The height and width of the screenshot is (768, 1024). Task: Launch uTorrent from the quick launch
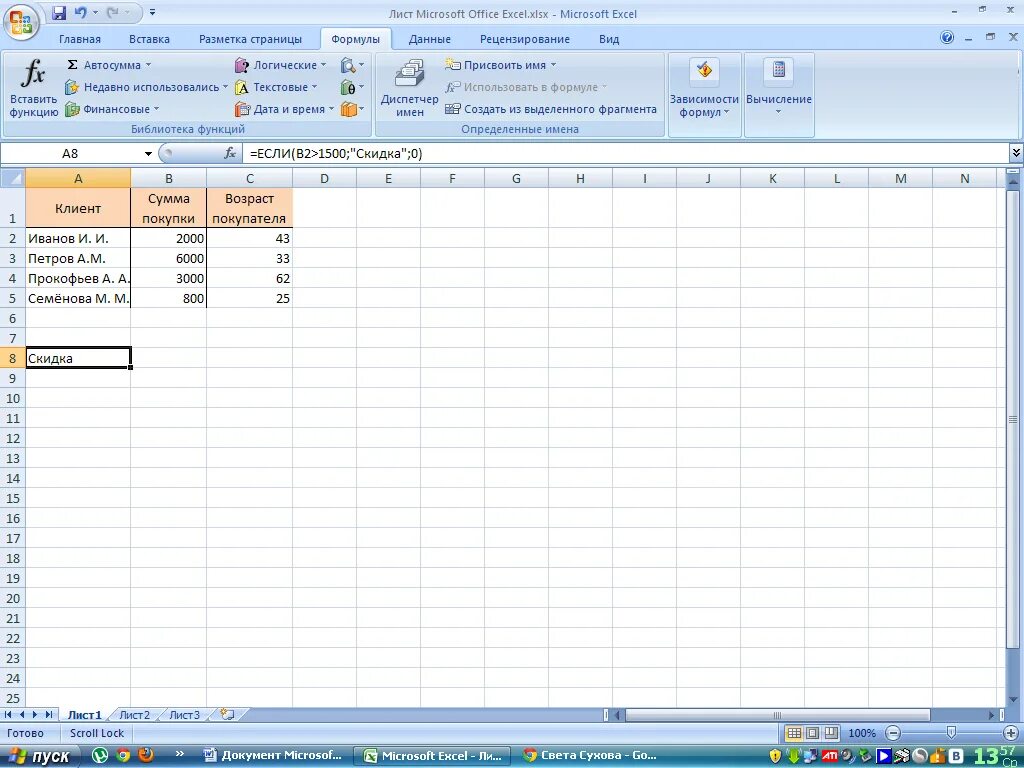click(x=100, y=756)
